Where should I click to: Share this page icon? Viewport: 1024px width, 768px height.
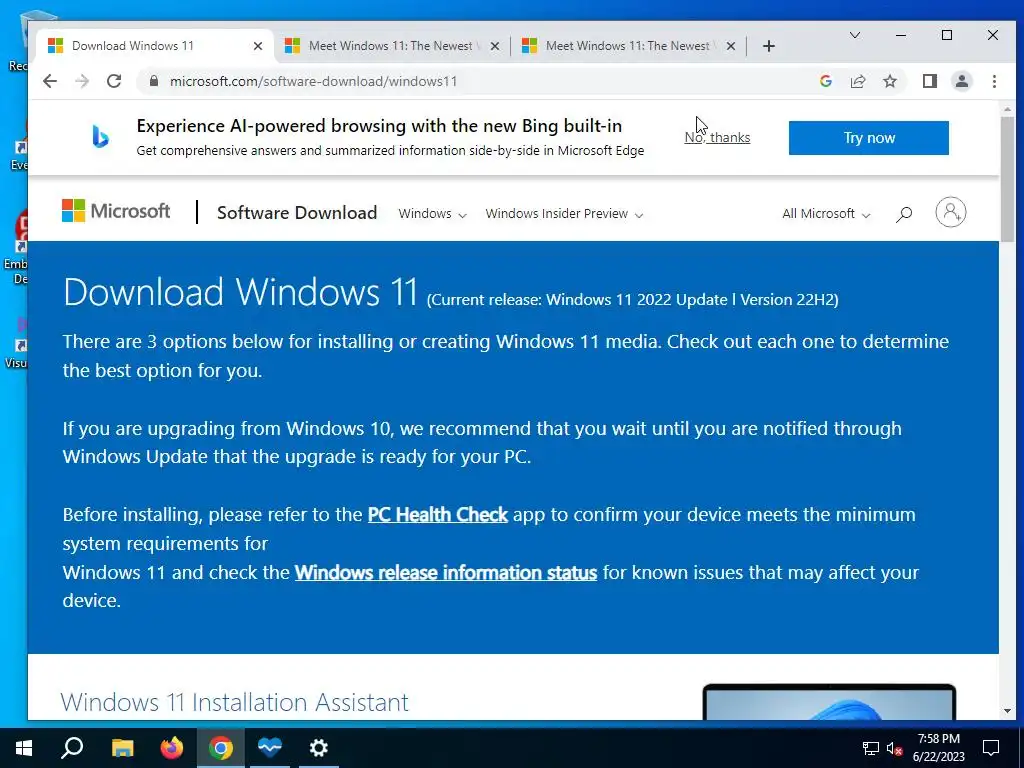[857, 81]
